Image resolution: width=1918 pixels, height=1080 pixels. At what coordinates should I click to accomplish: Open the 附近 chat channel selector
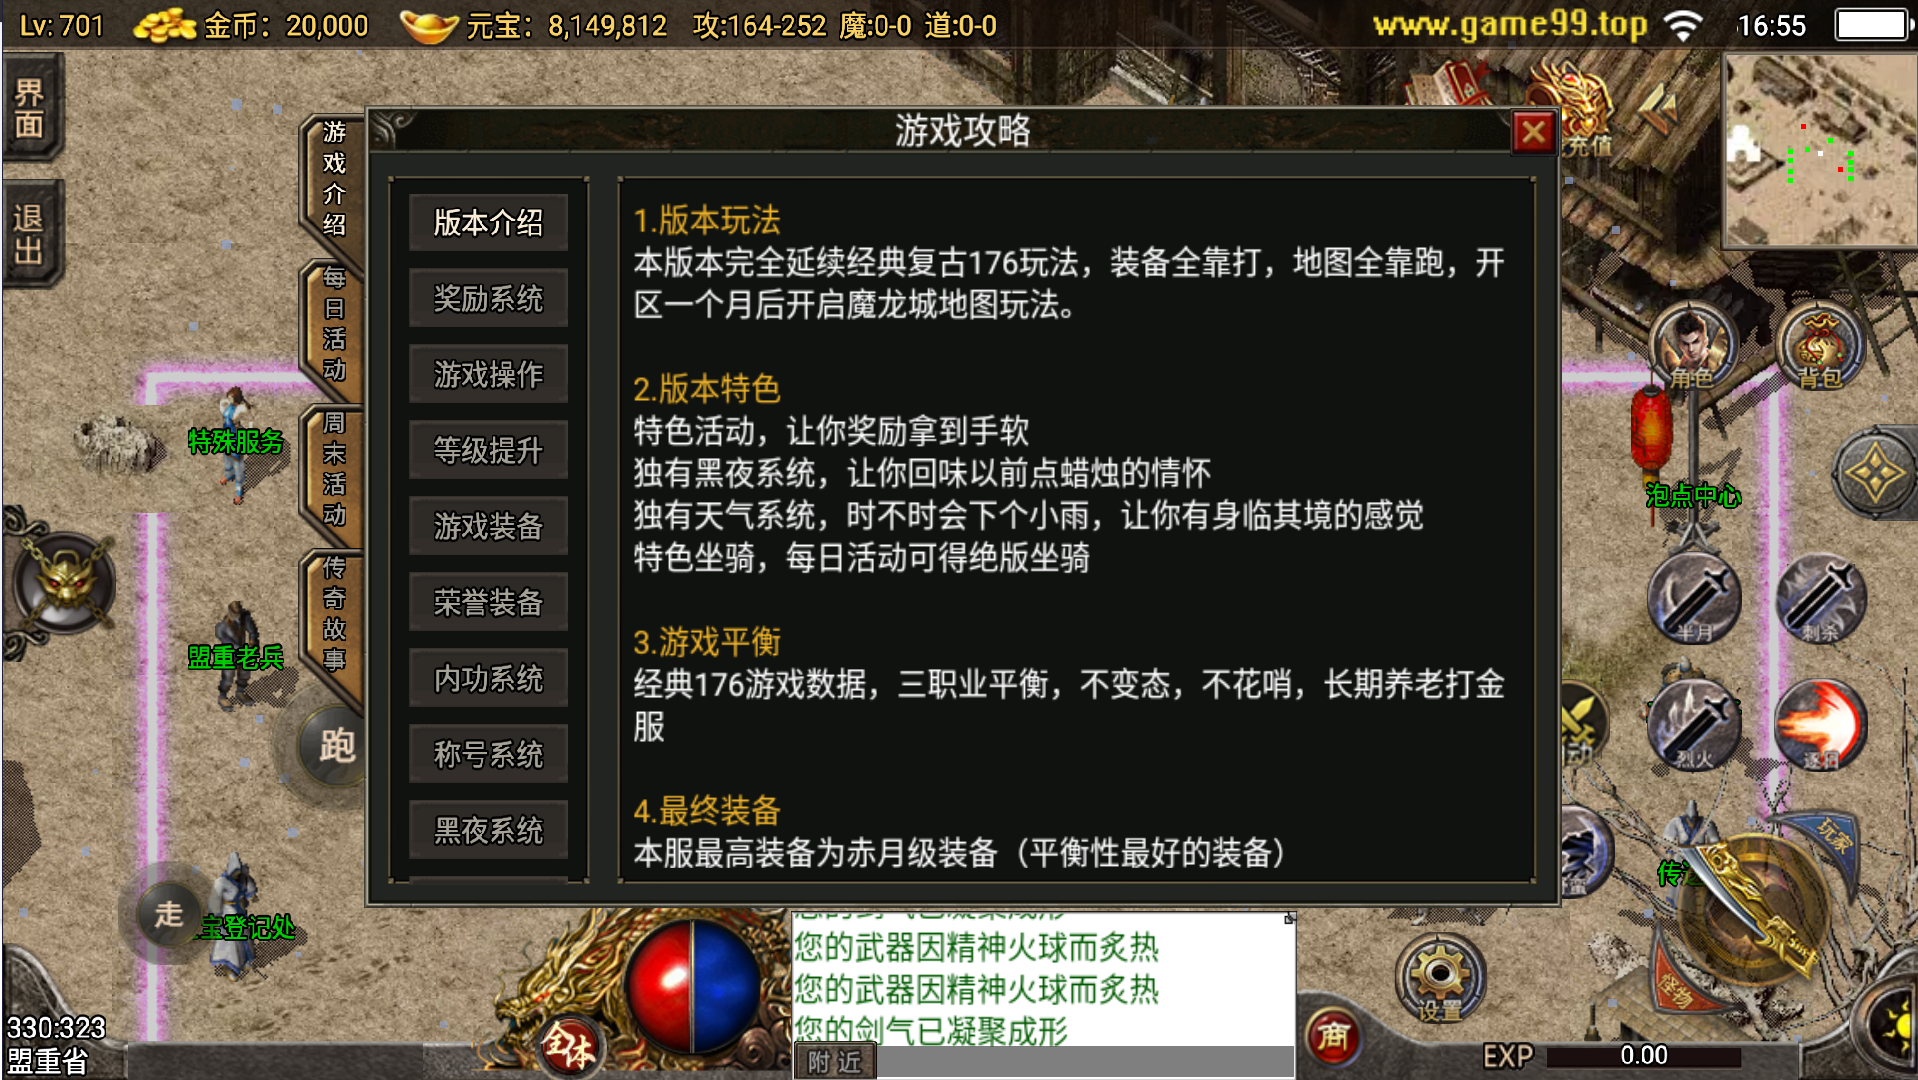pos(835,1061)
